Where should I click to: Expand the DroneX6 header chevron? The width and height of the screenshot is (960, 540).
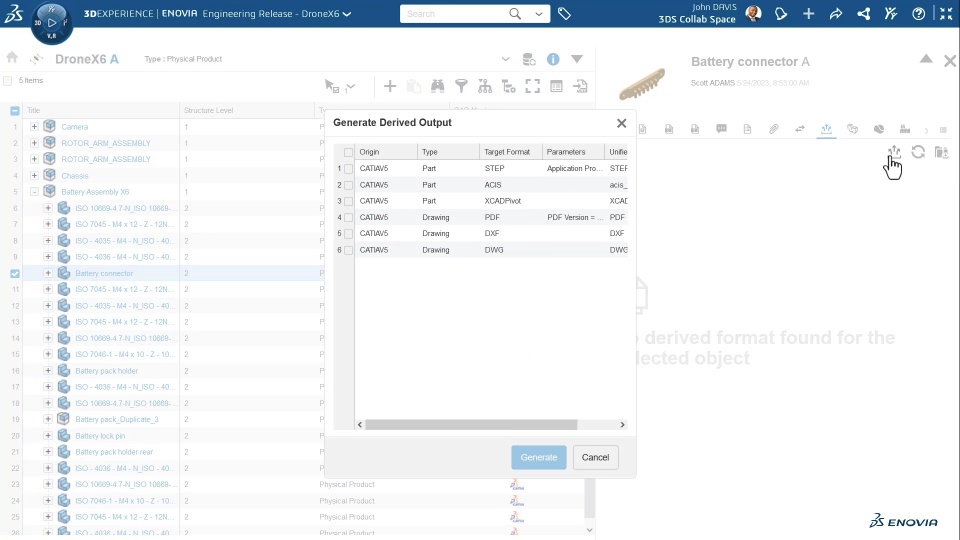click(x=505, y=59)
